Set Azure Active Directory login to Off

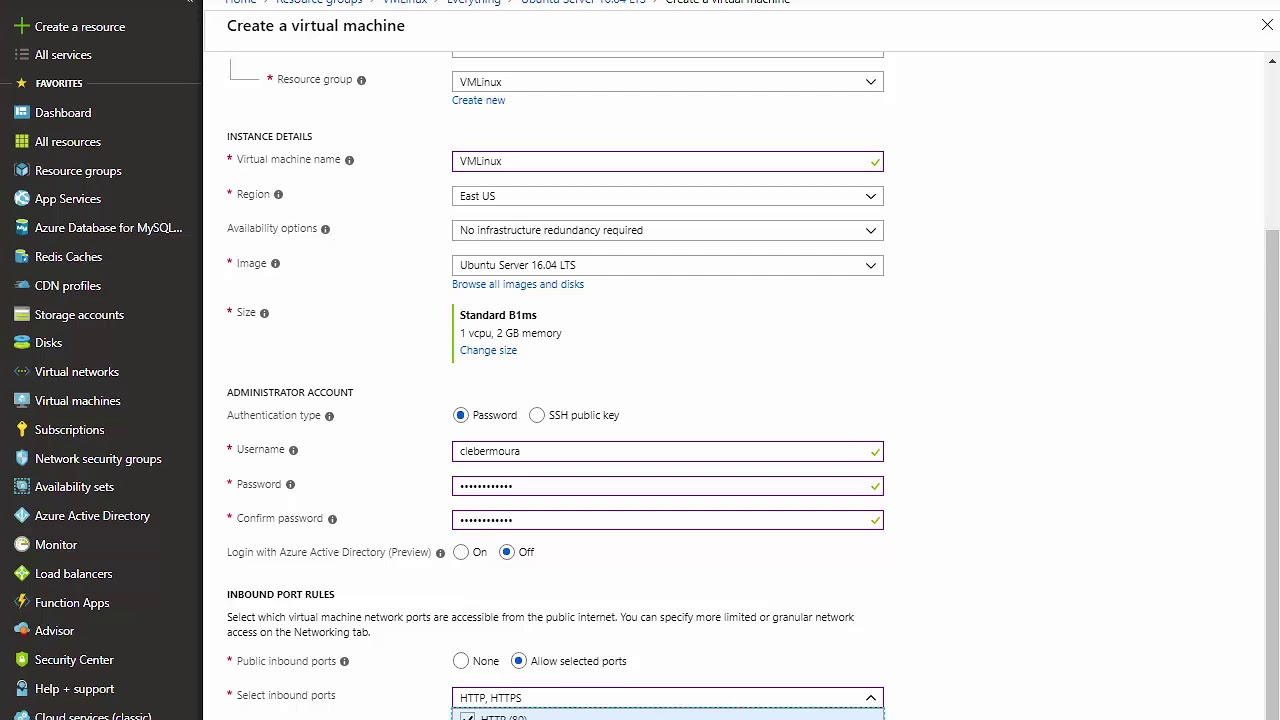click(x=507, y=552)
